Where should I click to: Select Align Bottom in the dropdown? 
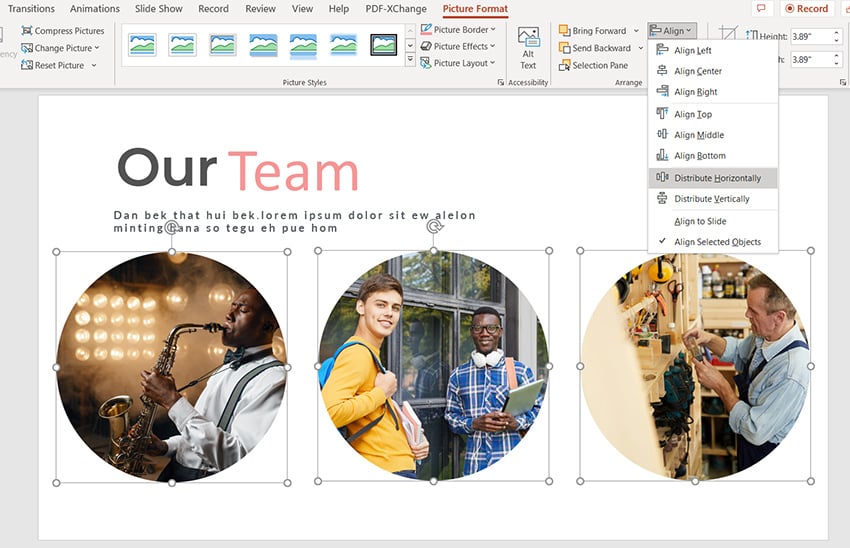pyautogui.click(x=699, y=156)
